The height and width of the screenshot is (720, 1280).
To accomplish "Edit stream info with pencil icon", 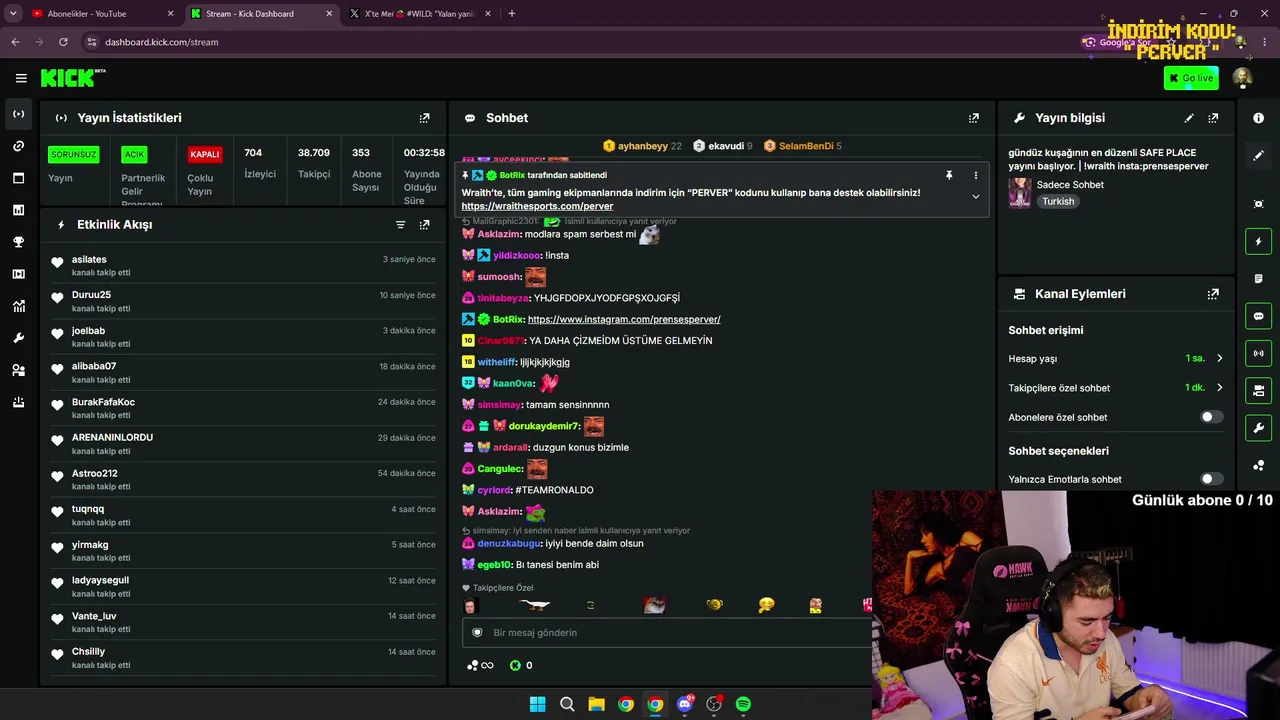I will point(1189,118).
